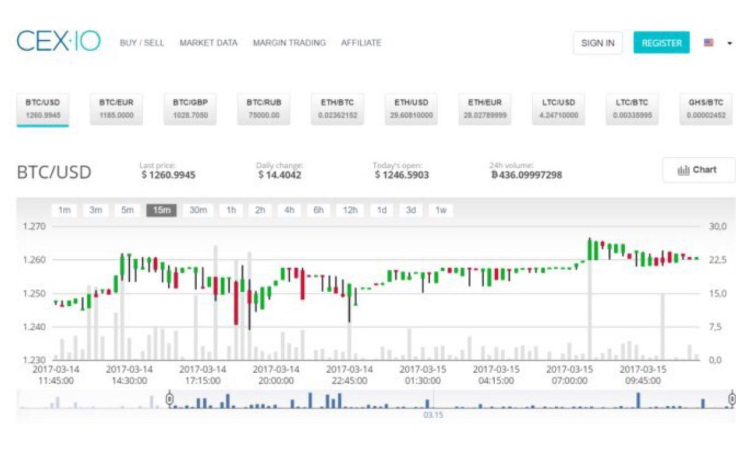Select the BTC/EUR pair tab
The height and width of the screenshot is (460, 736).
(116, 109)
